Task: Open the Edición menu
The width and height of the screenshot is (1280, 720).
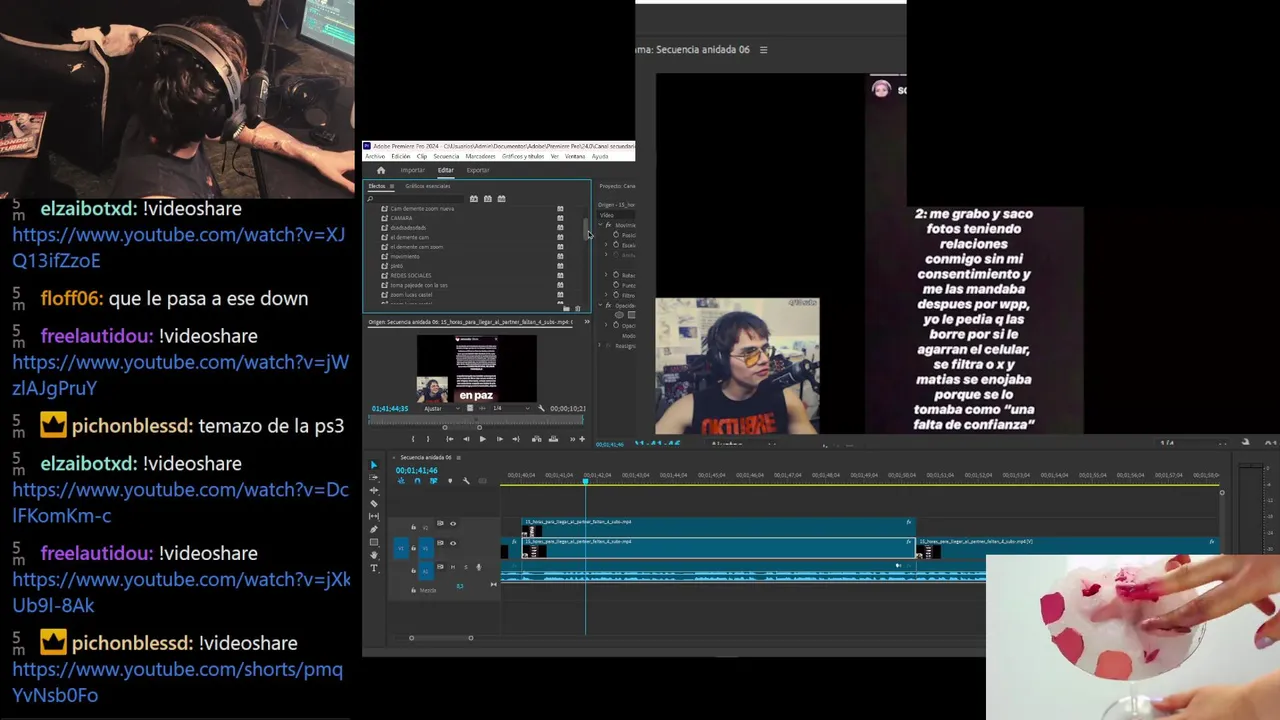Action: pos(401,156)
